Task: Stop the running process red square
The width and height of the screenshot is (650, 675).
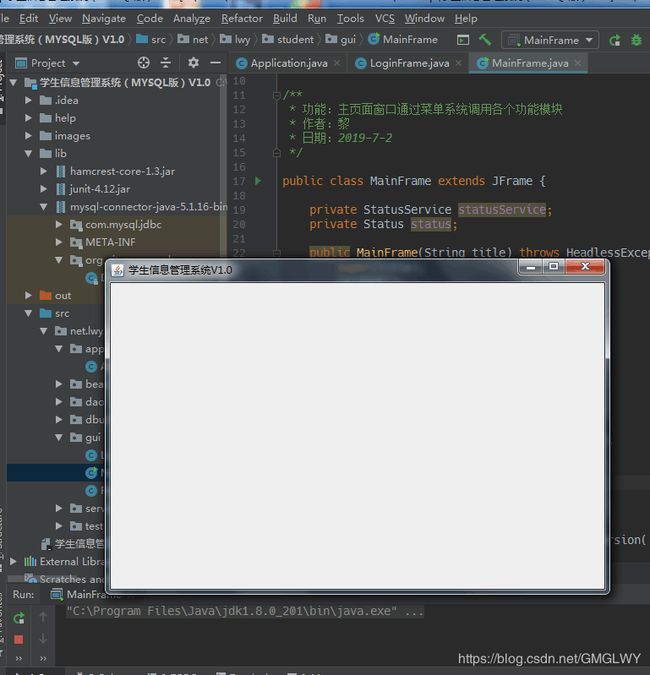Action: tap(19, 640)
